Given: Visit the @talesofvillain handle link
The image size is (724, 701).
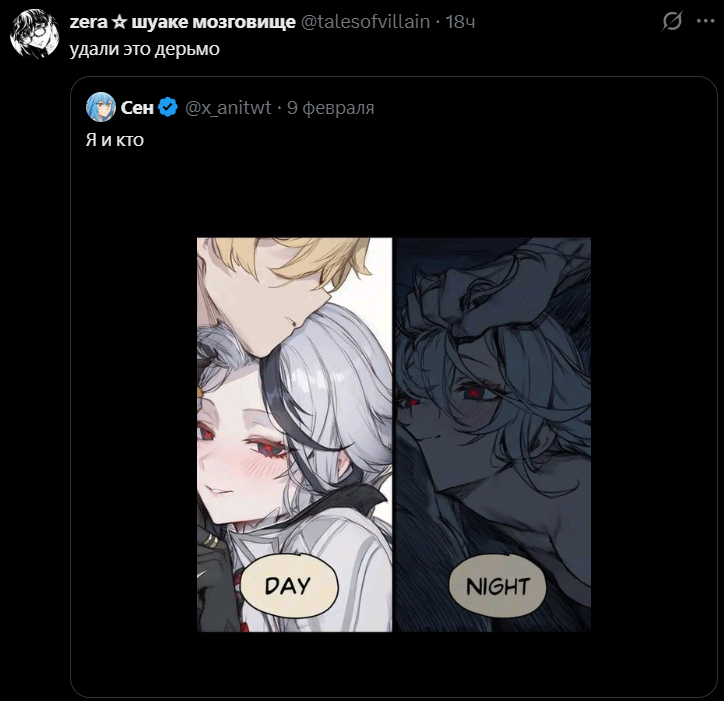Looking at the screenshot, I should (x=365, y=22).
